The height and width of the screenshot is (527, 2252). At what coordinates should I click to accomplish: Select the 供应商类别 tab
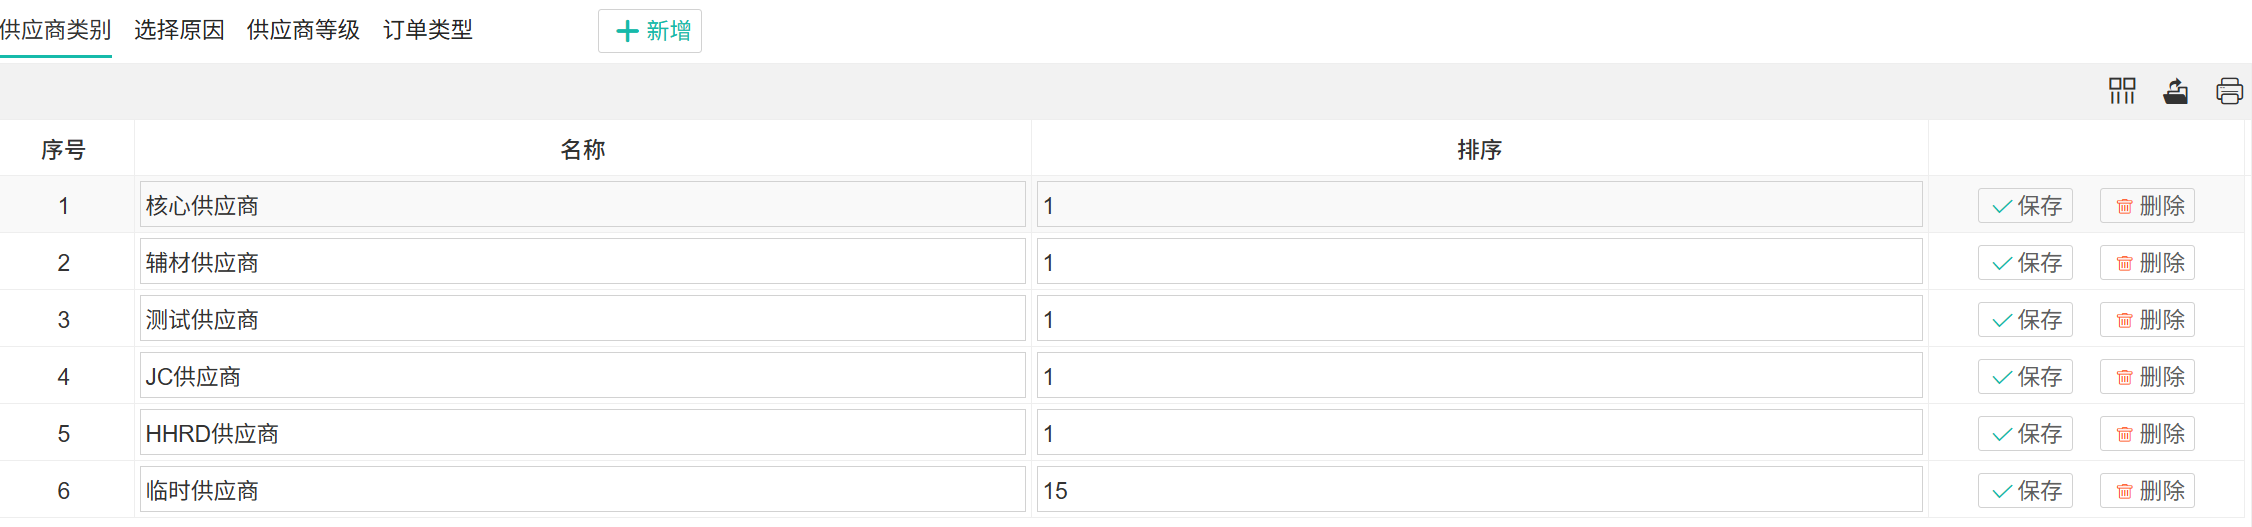[x=56, y=30]
